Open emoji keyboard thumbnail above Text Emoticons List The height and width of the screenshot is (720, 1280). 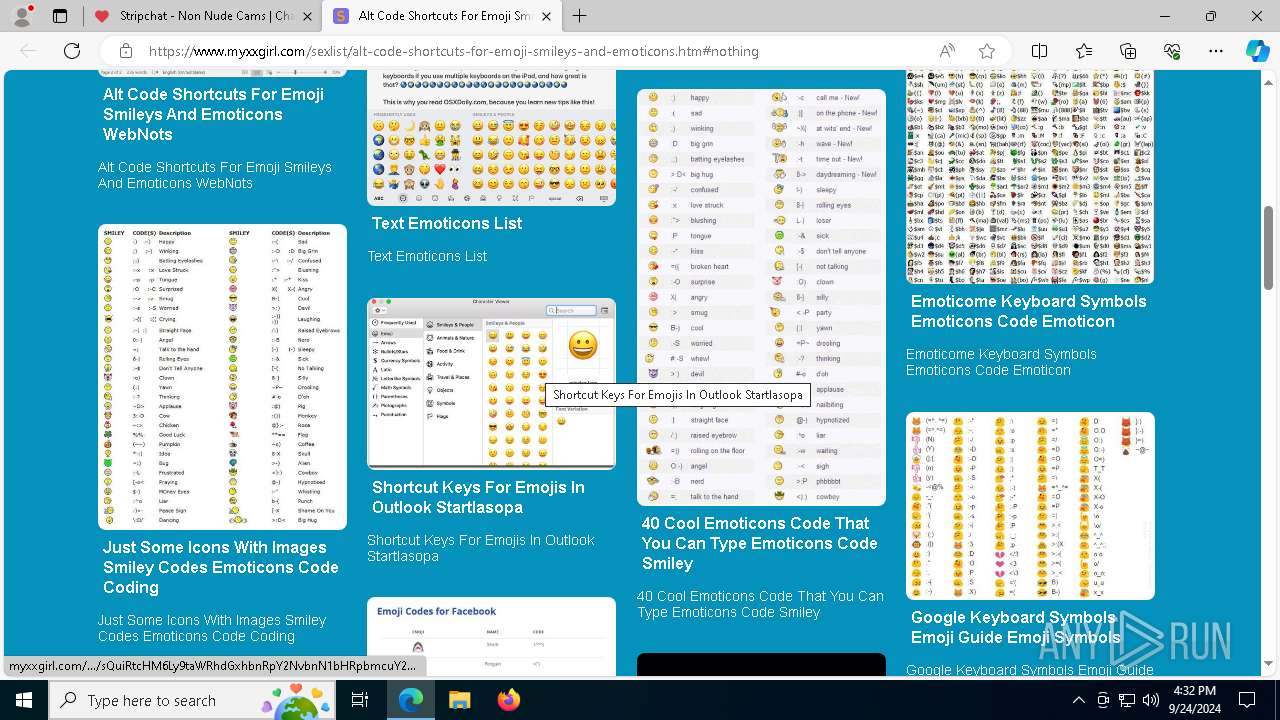(491, 138)
